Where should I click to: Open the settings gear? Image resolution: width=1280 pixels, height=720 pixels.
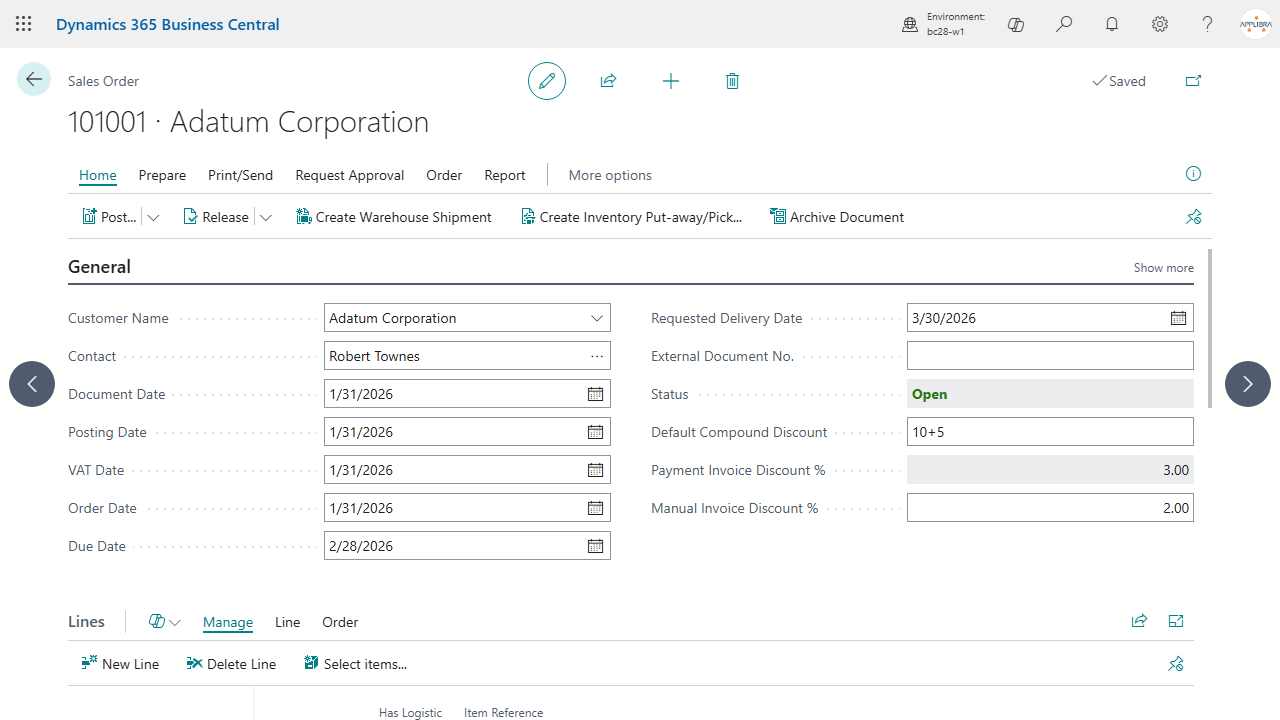1160,24
